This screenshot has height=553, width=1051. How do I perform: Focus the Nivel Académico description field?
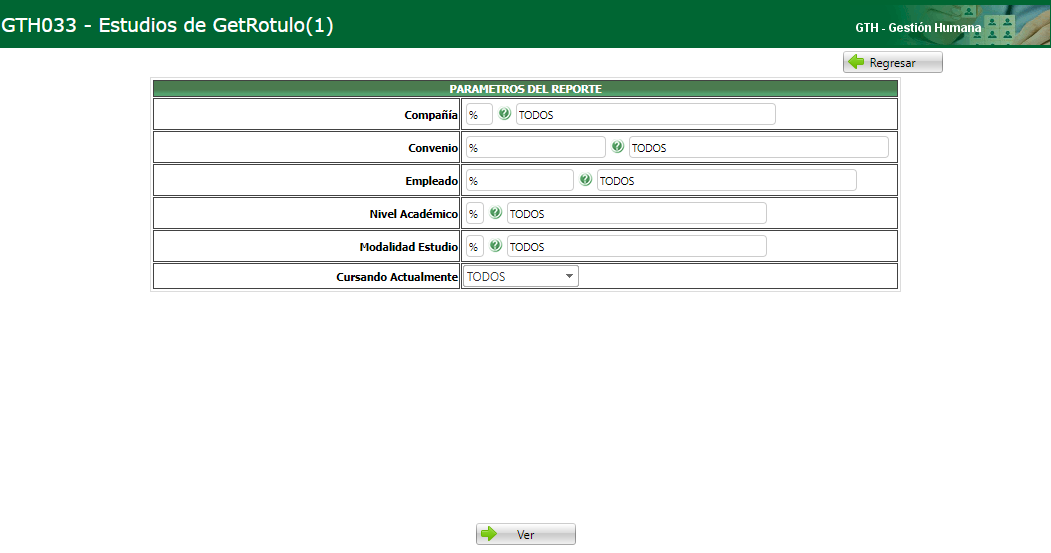tap(637, 213)
